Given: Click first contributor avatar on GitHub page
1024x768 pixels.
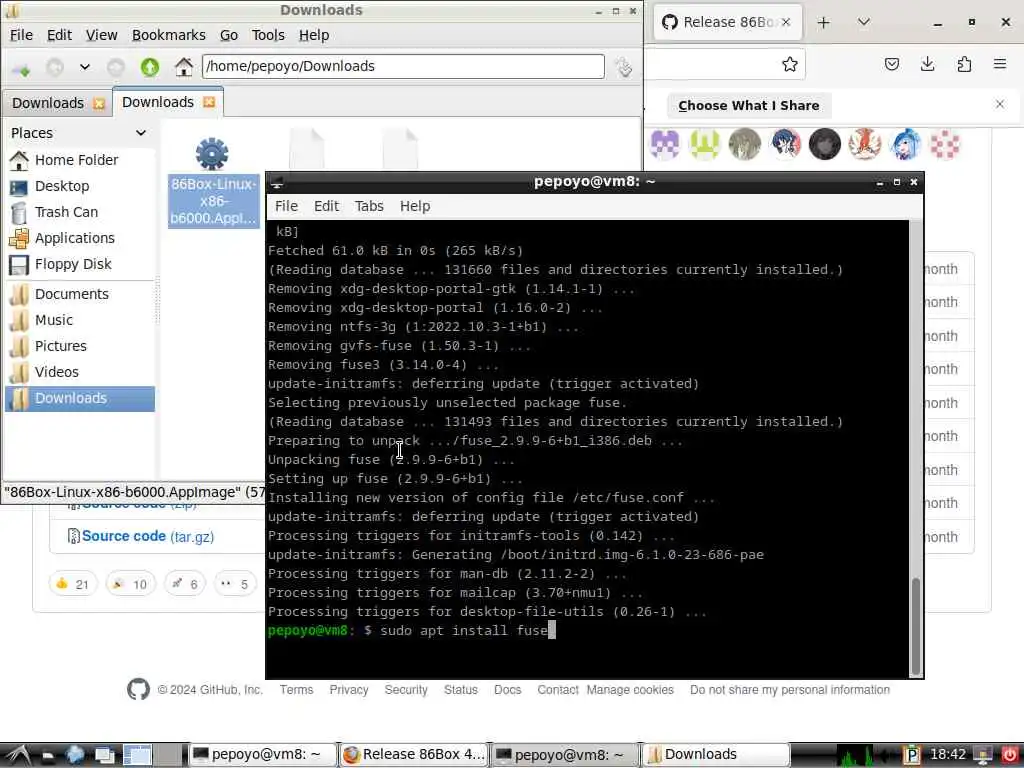Looking at the screenshot, I should point(665,144).
